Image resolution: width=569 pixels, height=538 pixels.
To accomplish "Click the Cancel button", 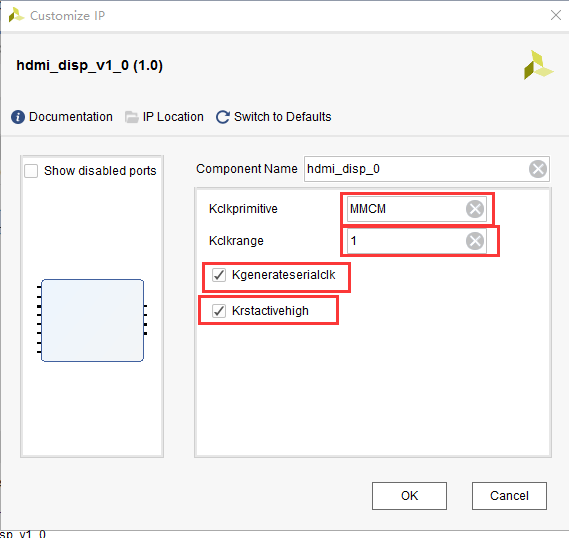I will tap(509, 496).
